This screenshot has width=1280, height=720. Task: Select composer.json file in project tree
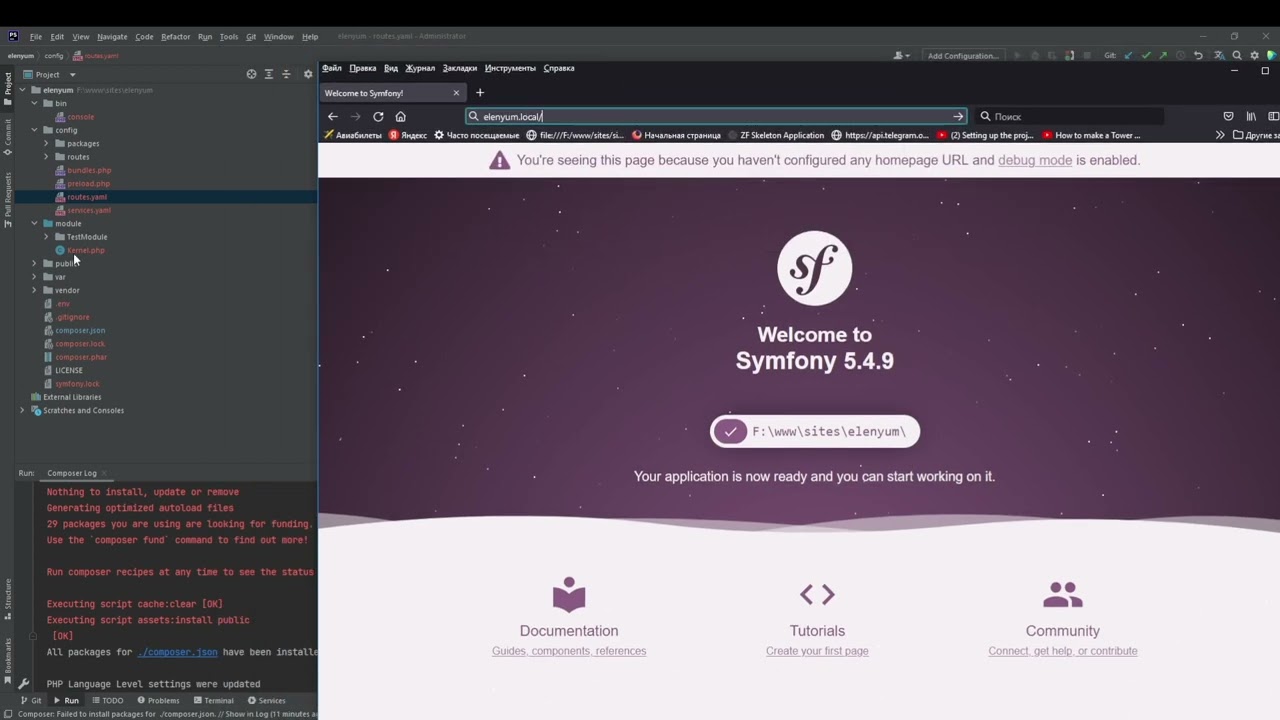[80, 330]
